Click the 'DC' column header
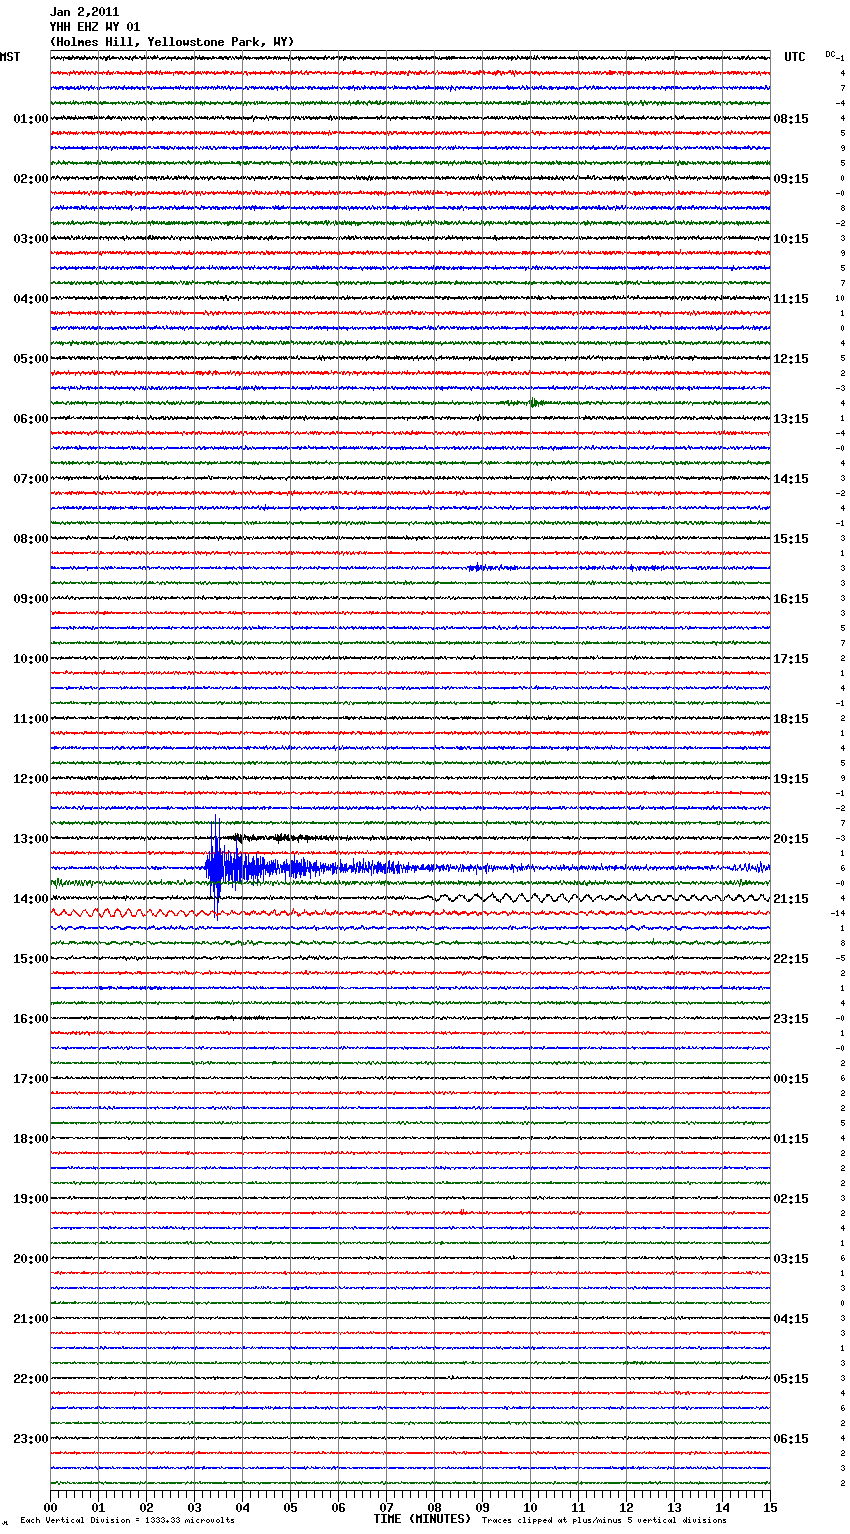This screenshot has height=1534, width=850. click(x=830, y=54)
